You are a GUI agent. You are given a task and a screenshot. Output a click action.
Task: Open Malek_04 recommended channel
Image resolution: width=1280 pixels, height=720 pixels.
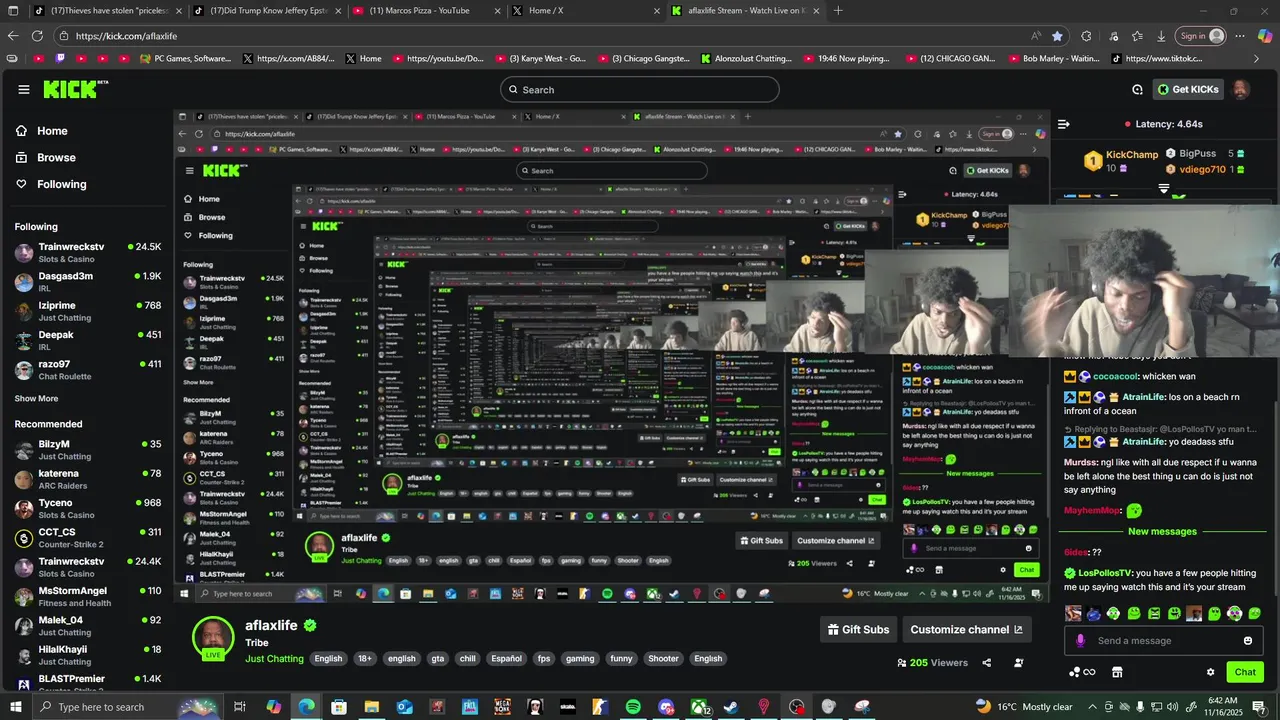tap(88, 626)
